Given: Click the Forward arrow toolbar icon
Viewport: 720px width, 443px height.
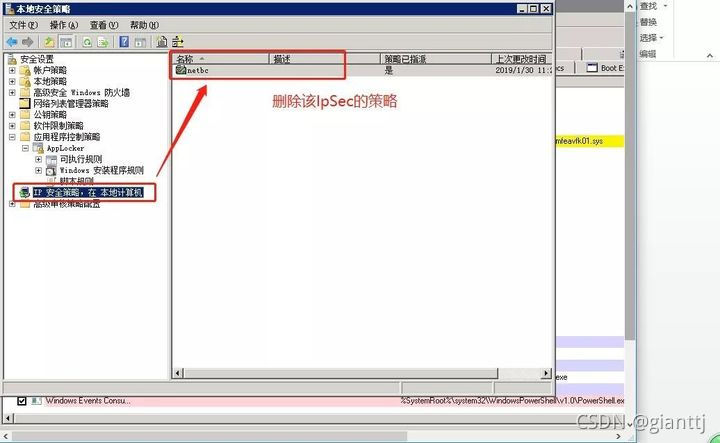Looking at the screenshot, I should click(x=28, y=42).
